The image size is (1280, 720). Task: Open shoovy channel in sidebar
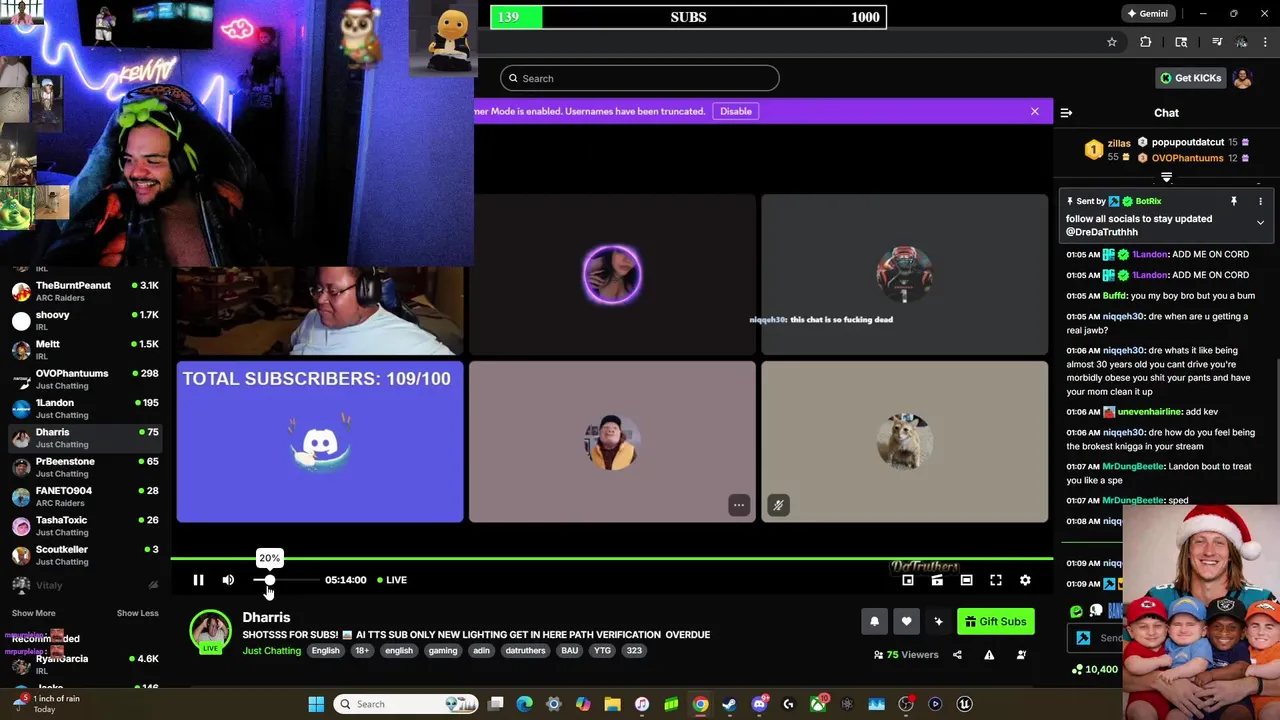pyautogui.click(x=85, y=321)
